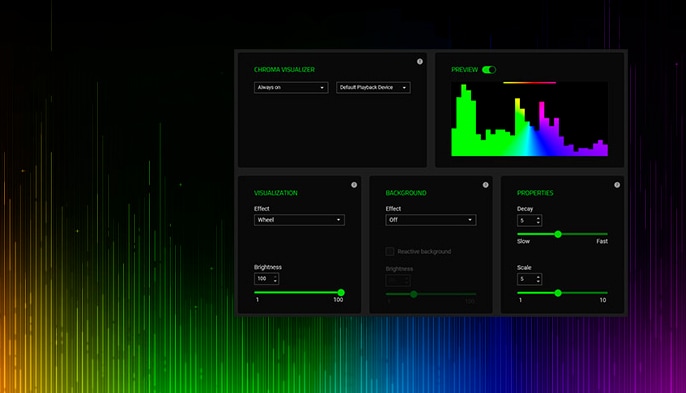The height and width of the screenshot is (393, 686).
Task: Click the Decay value input field
Action: tap(529, 220)
